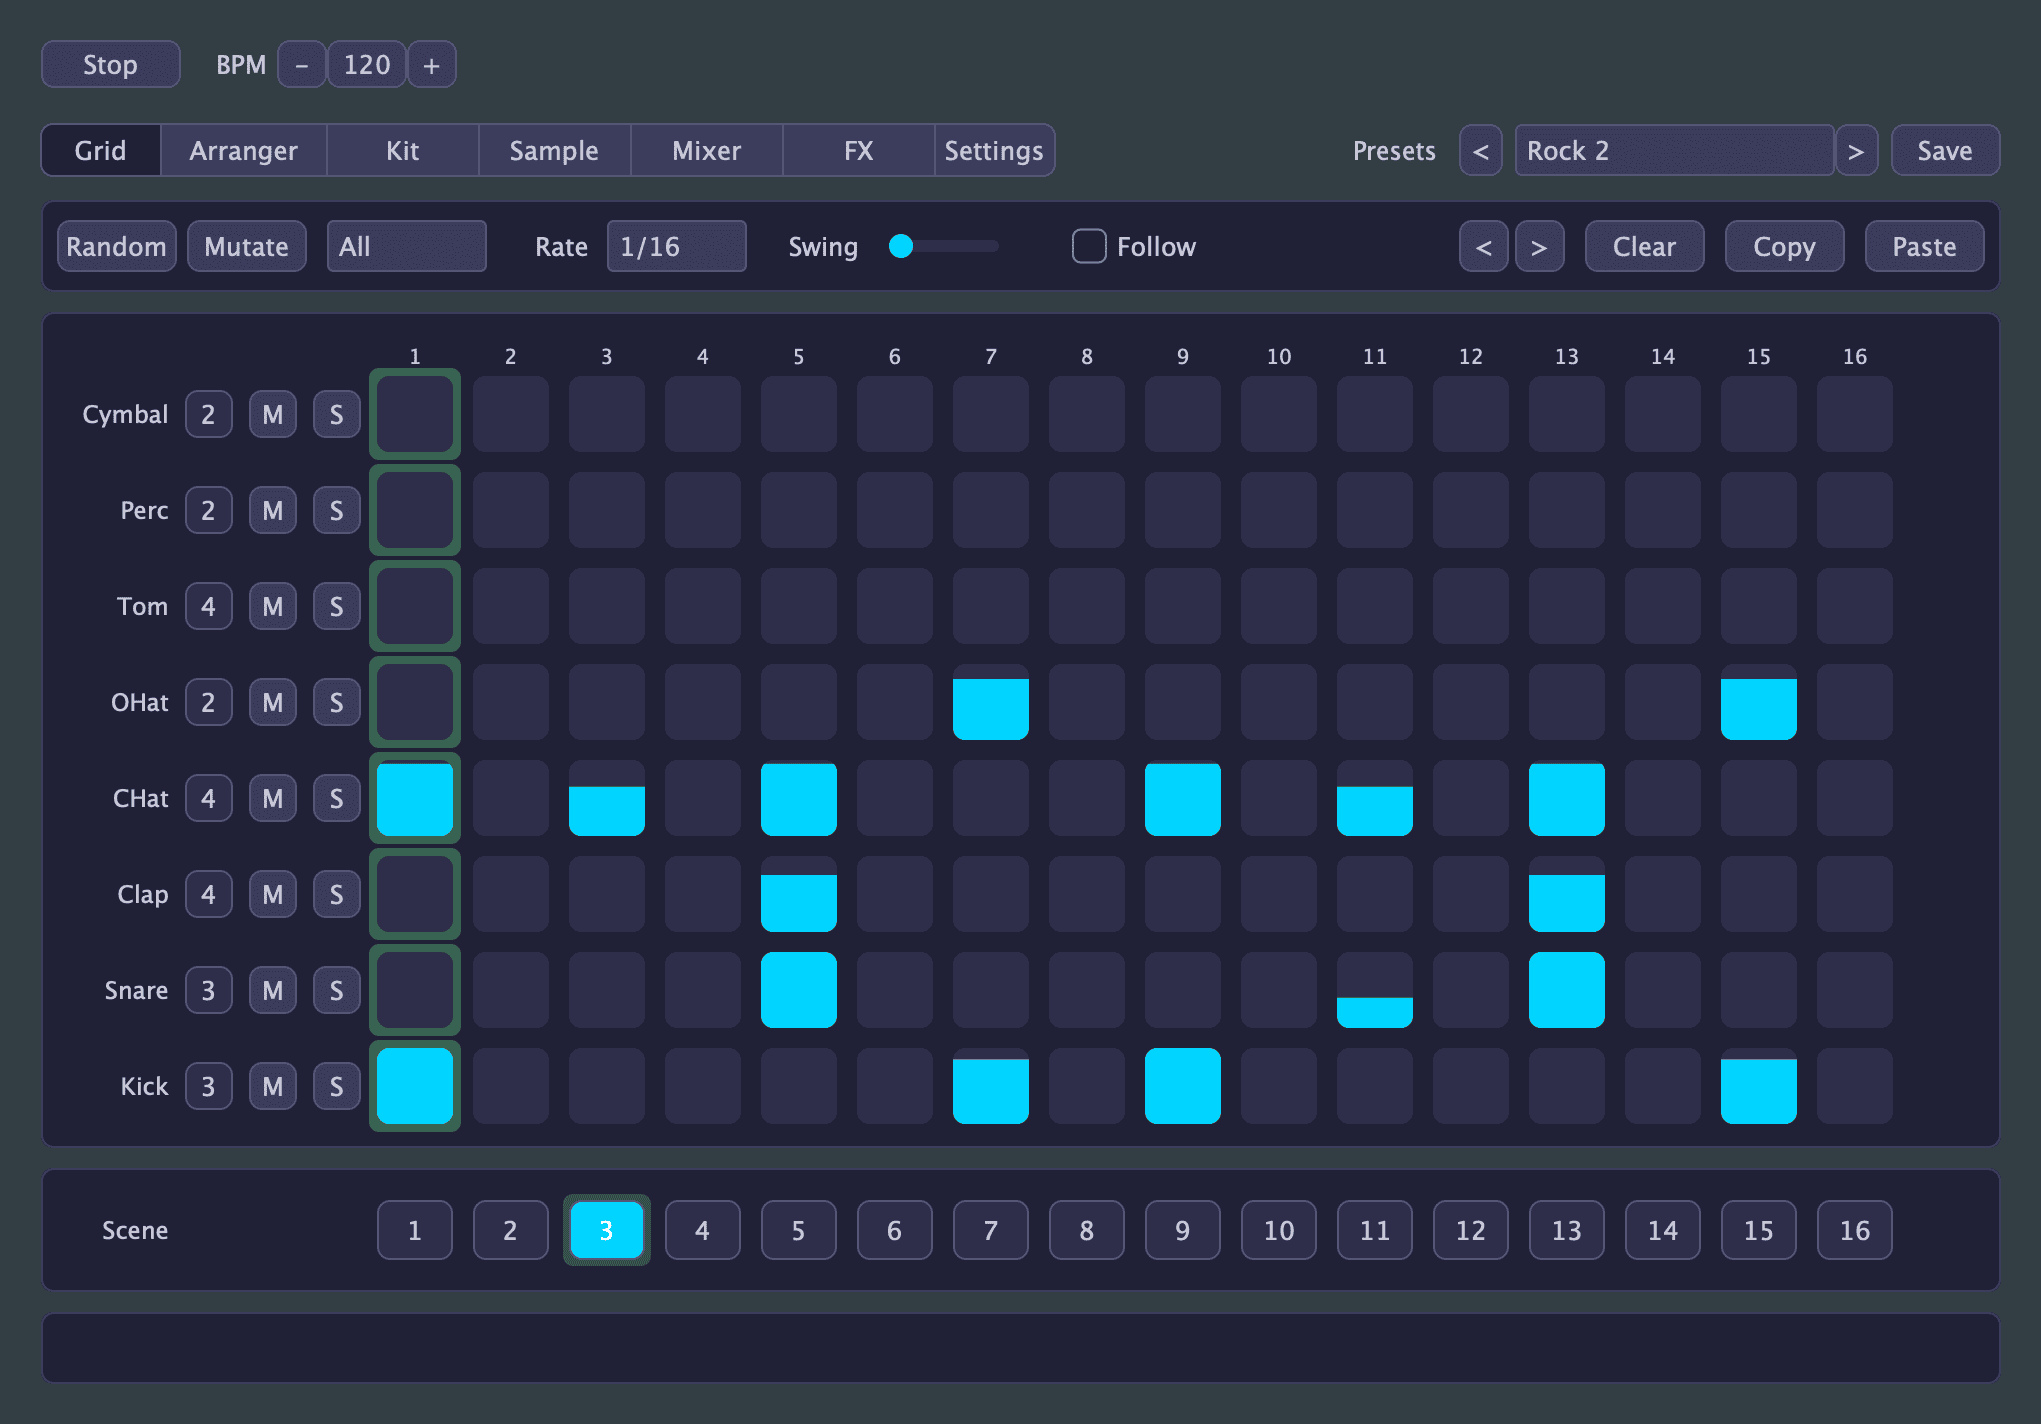Screen dimensions: 2041x1424
Task: Toggle Clap step 13
Action: (1567, 894)
